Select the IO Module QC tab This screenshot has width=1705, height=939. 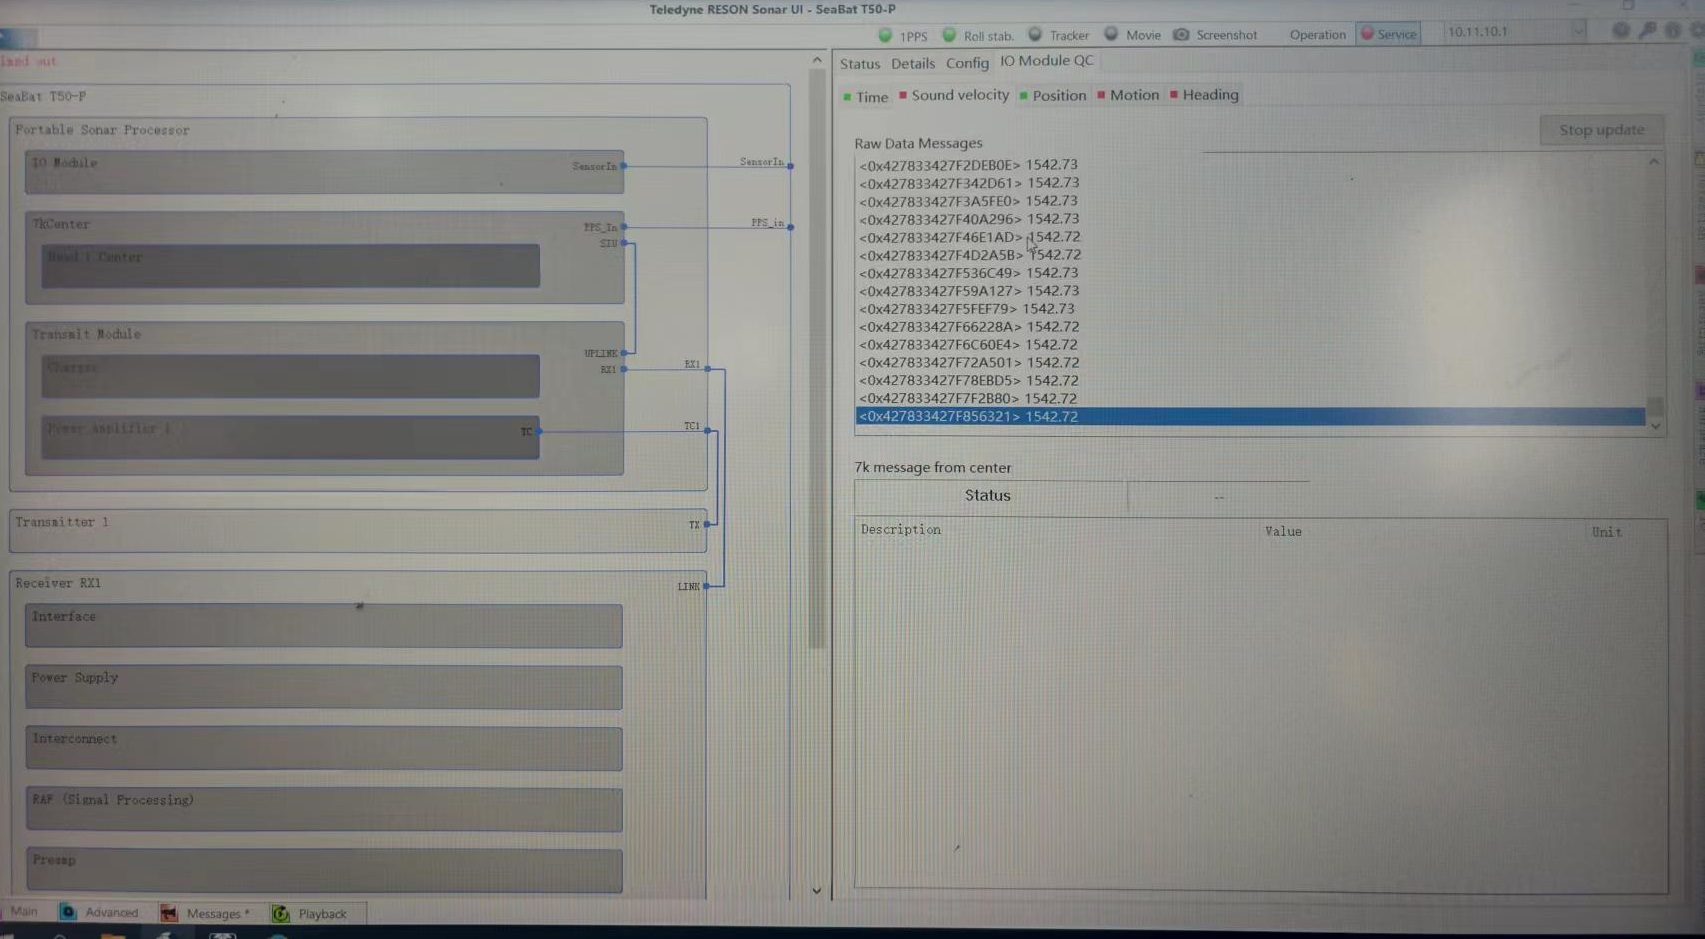click(x=1047, y=61)
